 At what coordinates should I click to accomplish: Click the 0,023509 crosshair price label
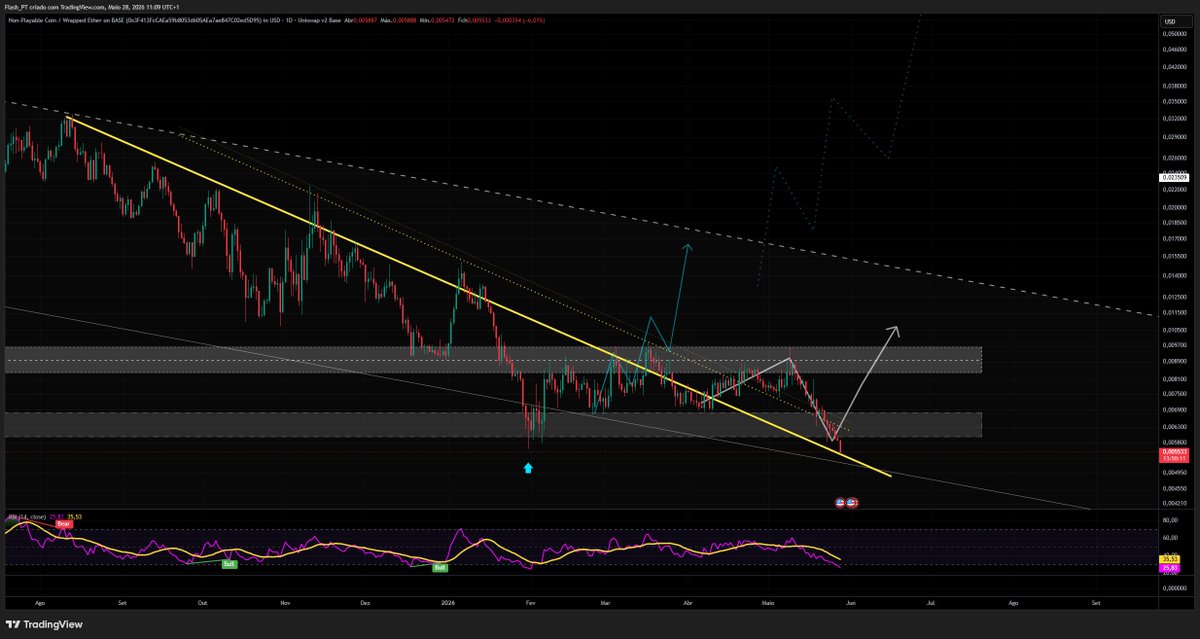(1172, 177)
